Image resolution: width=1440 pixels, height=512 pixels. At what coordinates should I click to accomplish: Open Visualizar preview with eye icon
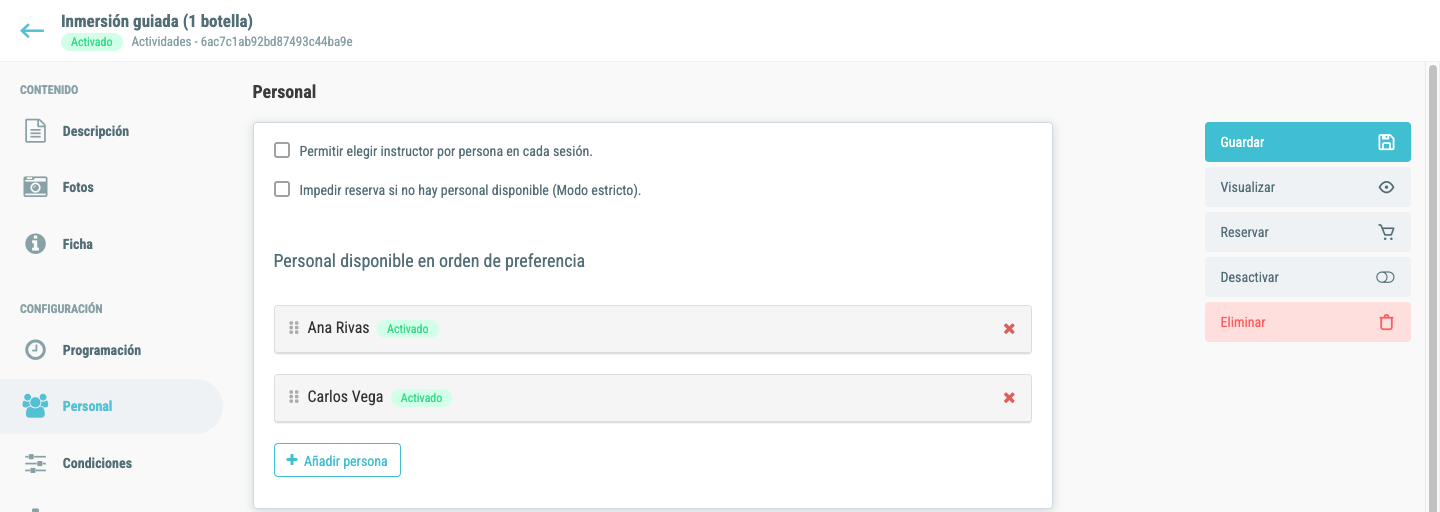click(1308, 187)
